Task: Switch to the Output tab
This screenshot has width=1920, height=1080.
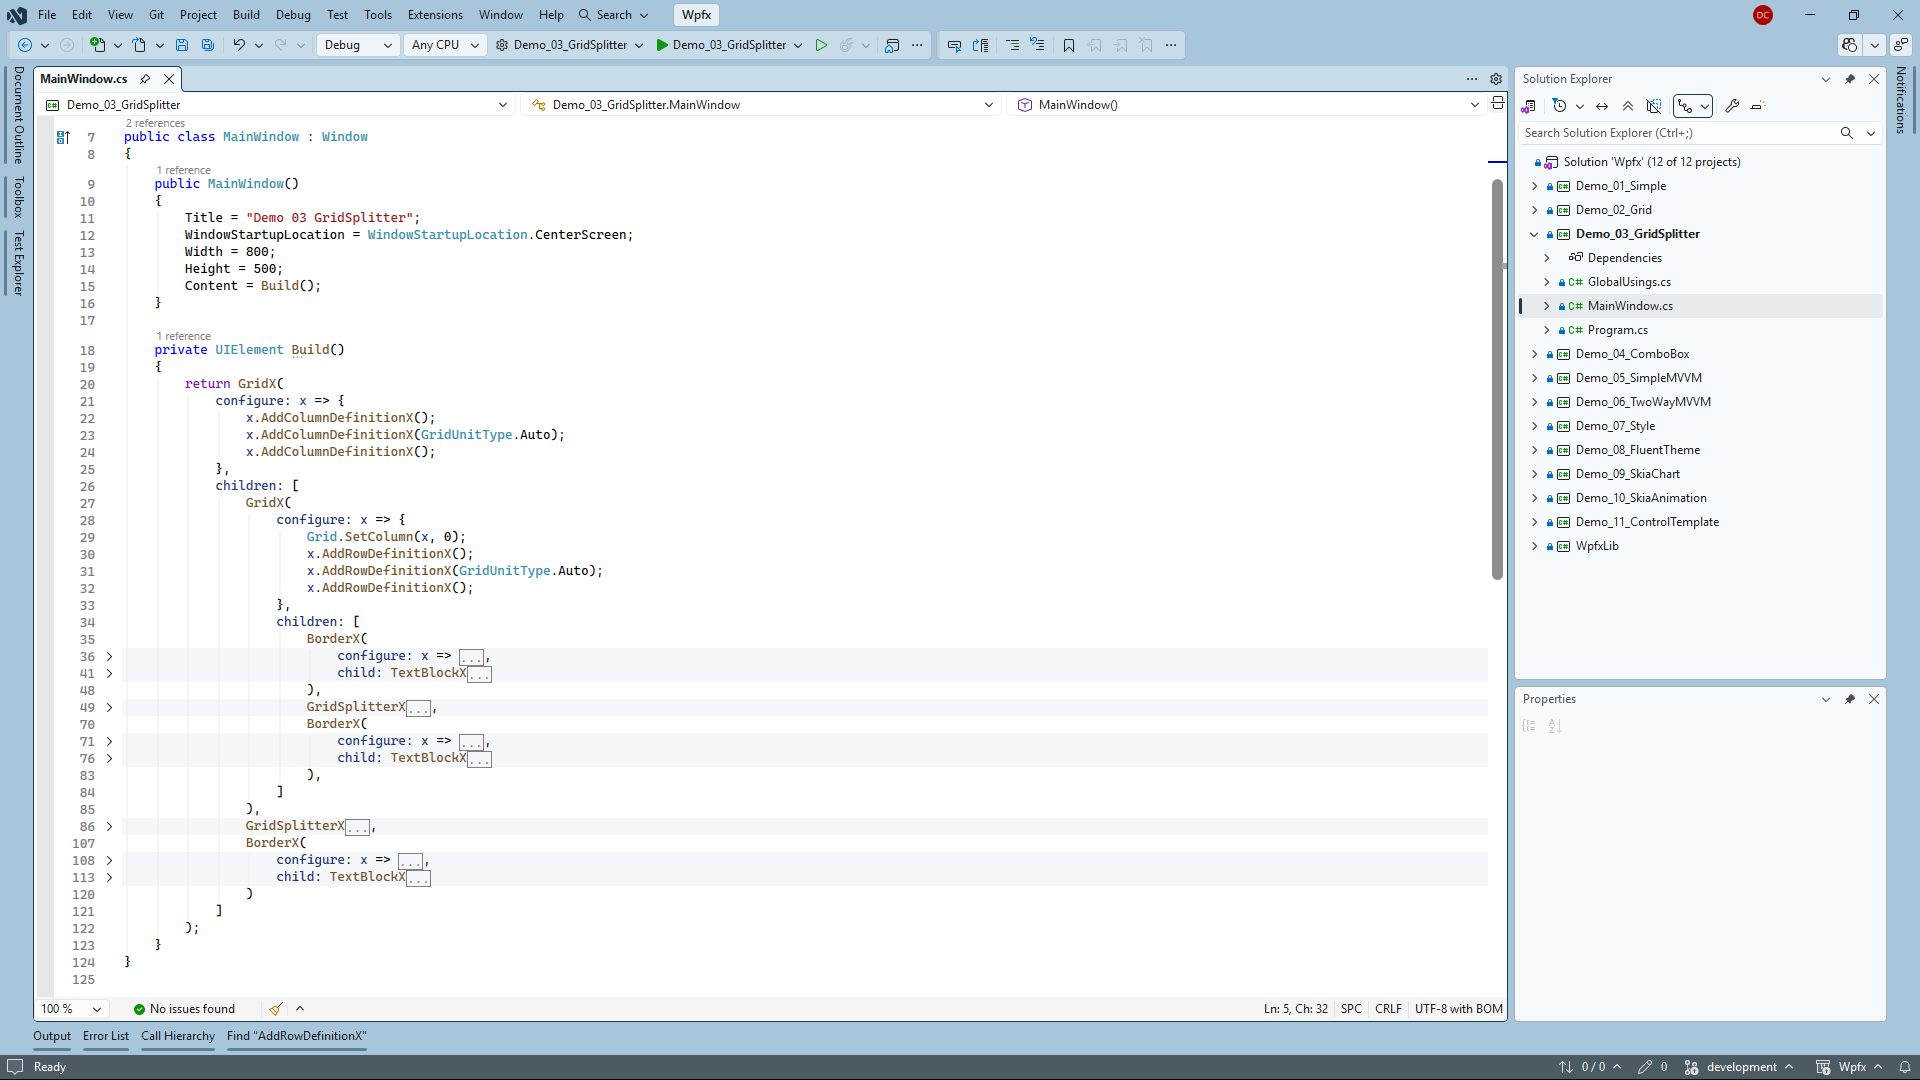Action: [52, 1036]
